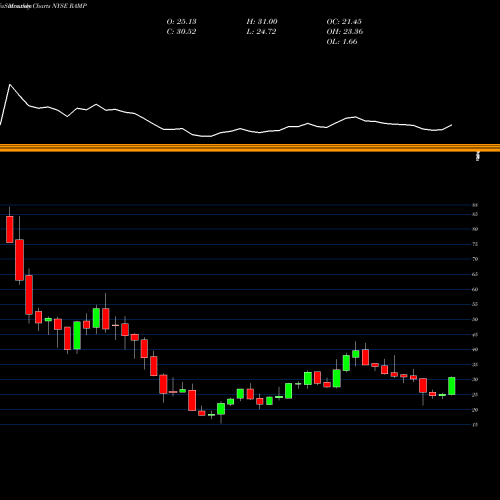Click the 15 price axis label
The width and height of the screenshot is (500, 500).
point(475,425)
